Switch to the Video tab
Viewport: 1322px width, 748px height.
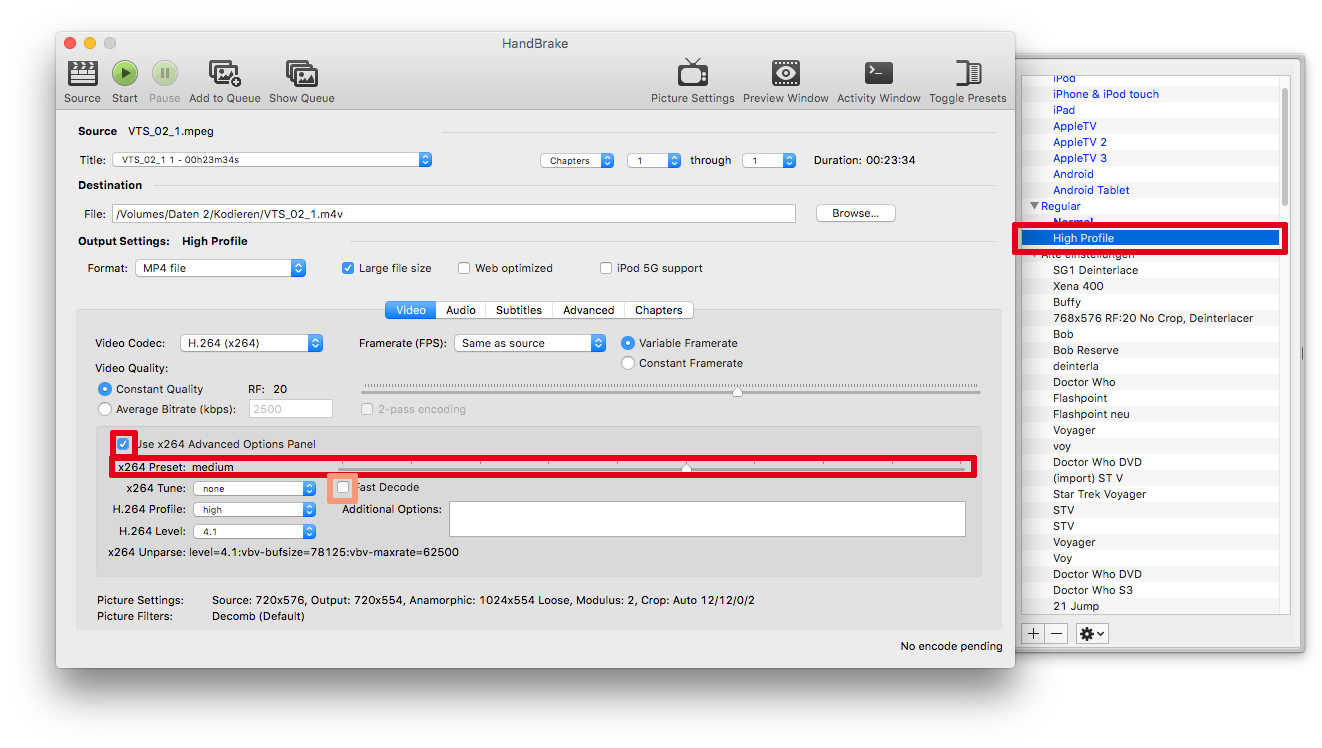point(410,310)
